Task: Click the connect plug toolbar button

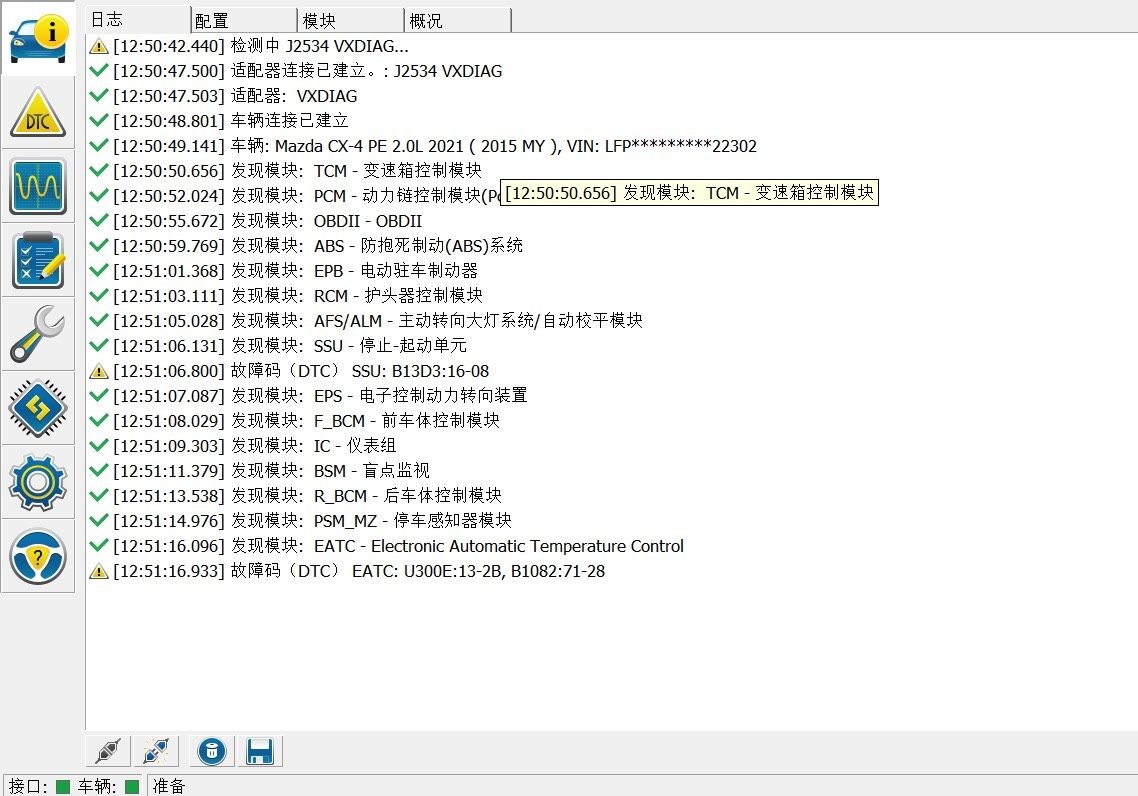Action: (x=108, y=751)
